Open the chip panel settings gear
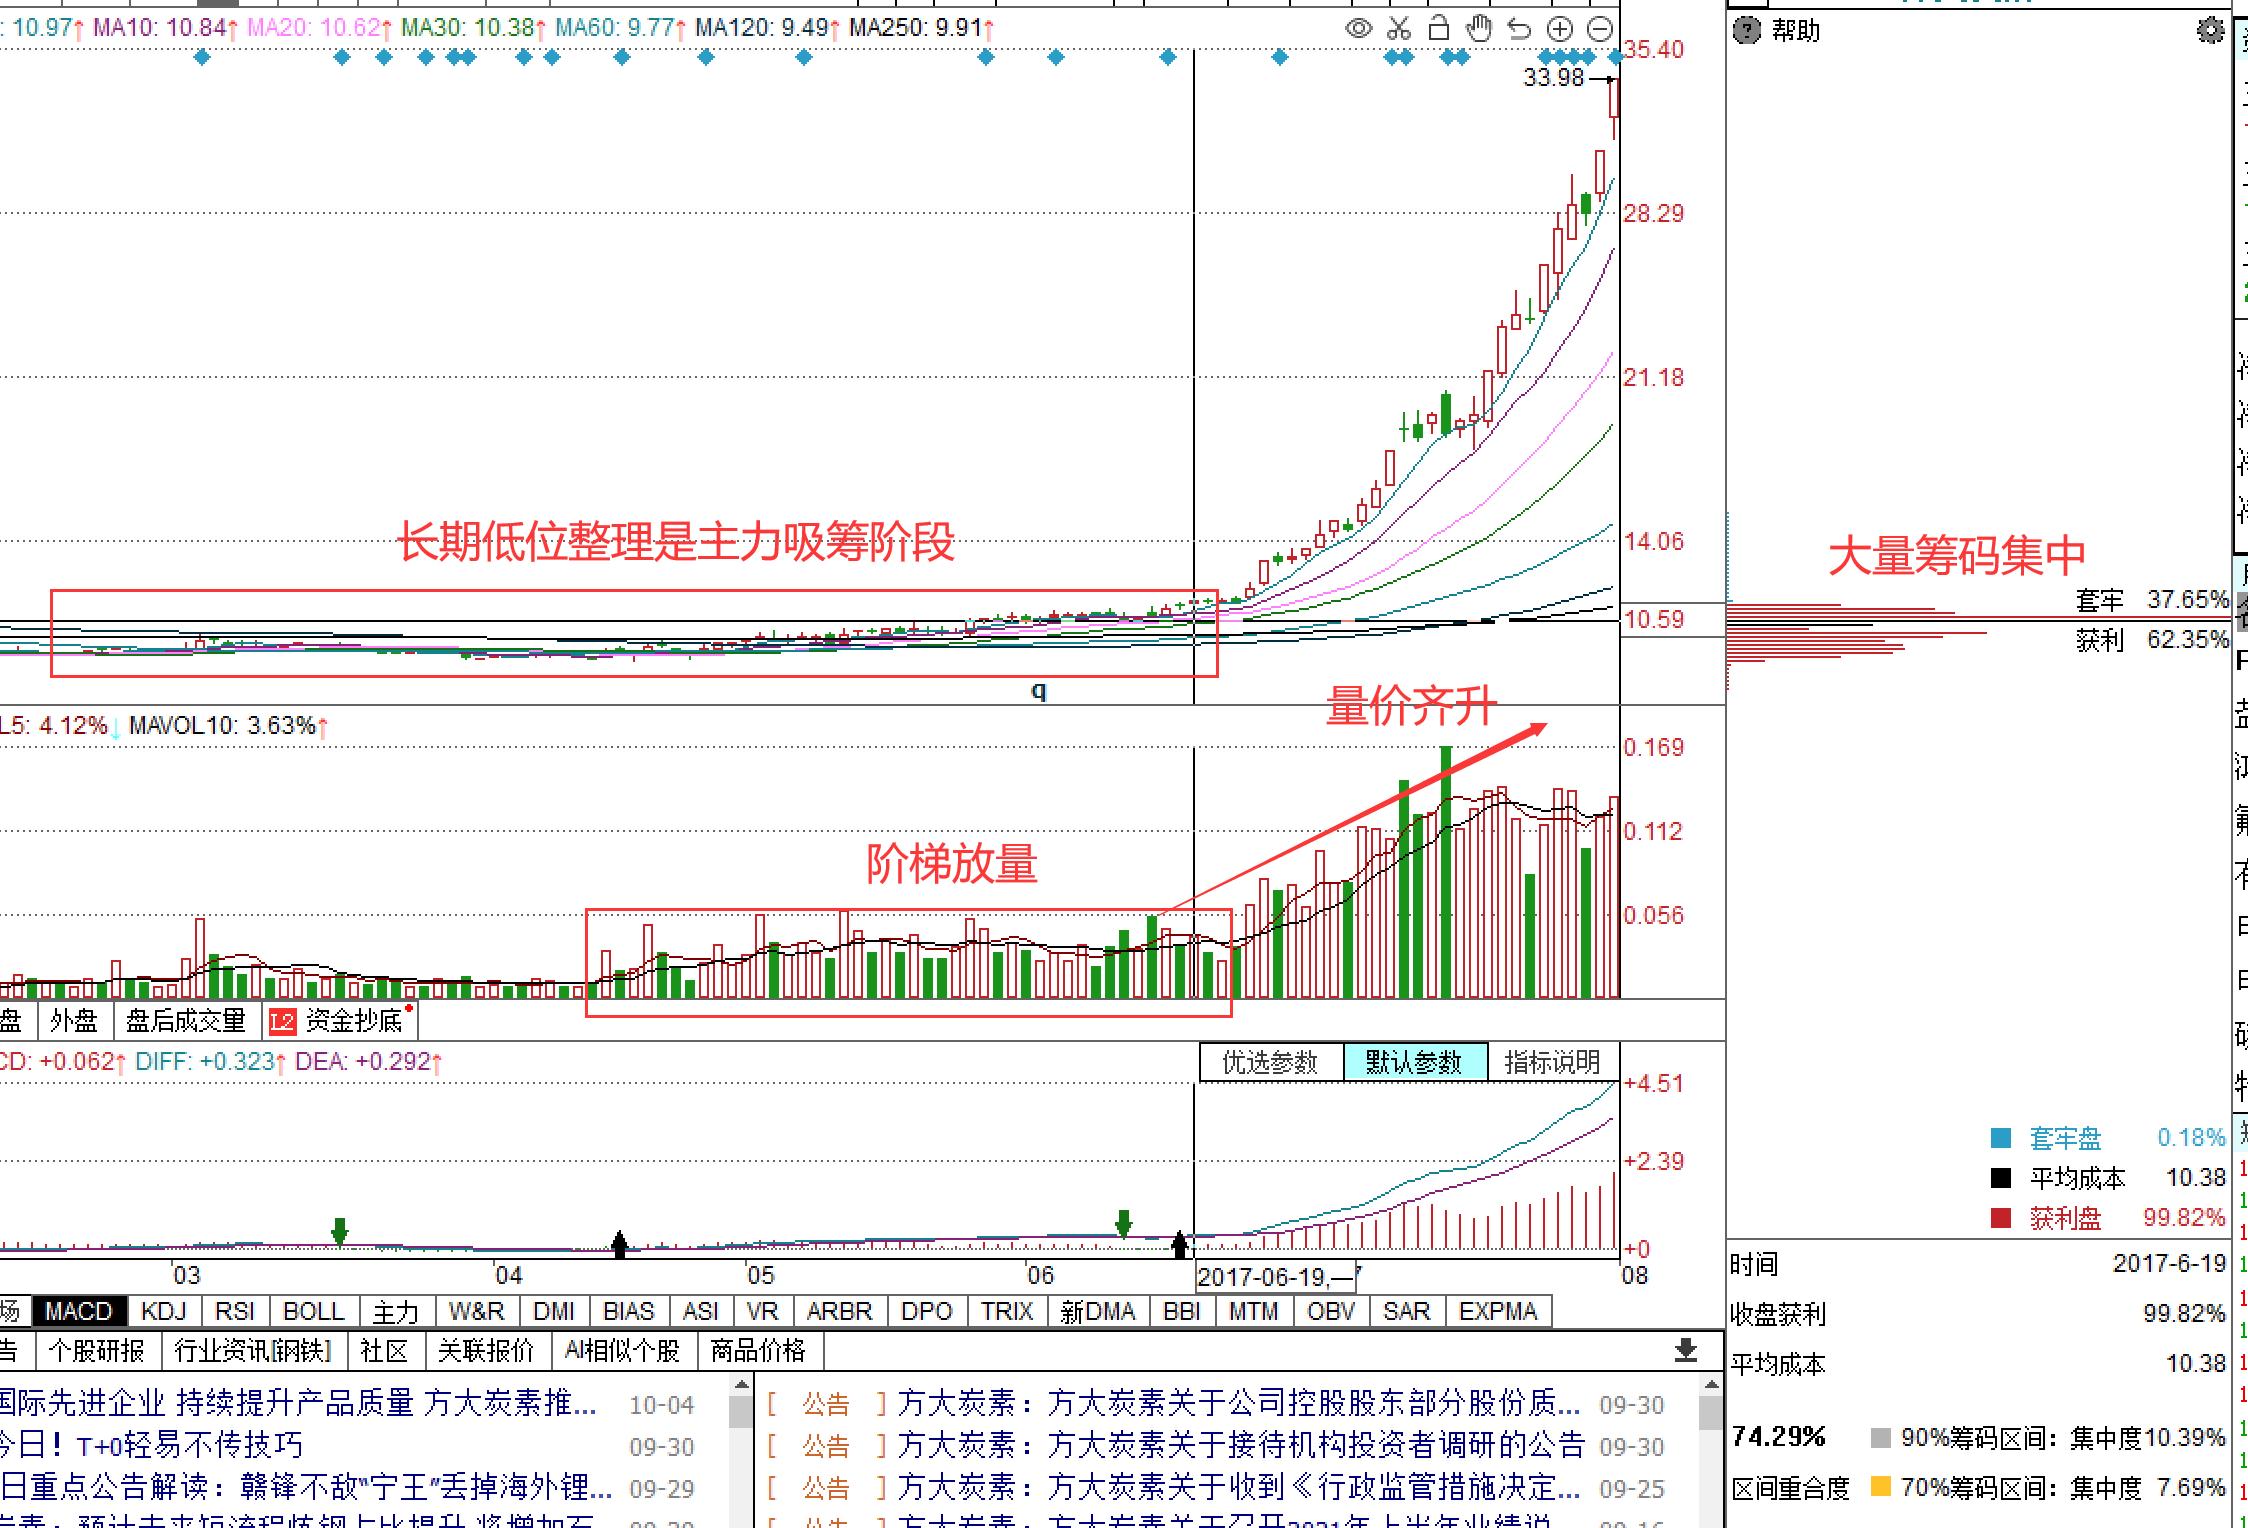 point(2212,31)
